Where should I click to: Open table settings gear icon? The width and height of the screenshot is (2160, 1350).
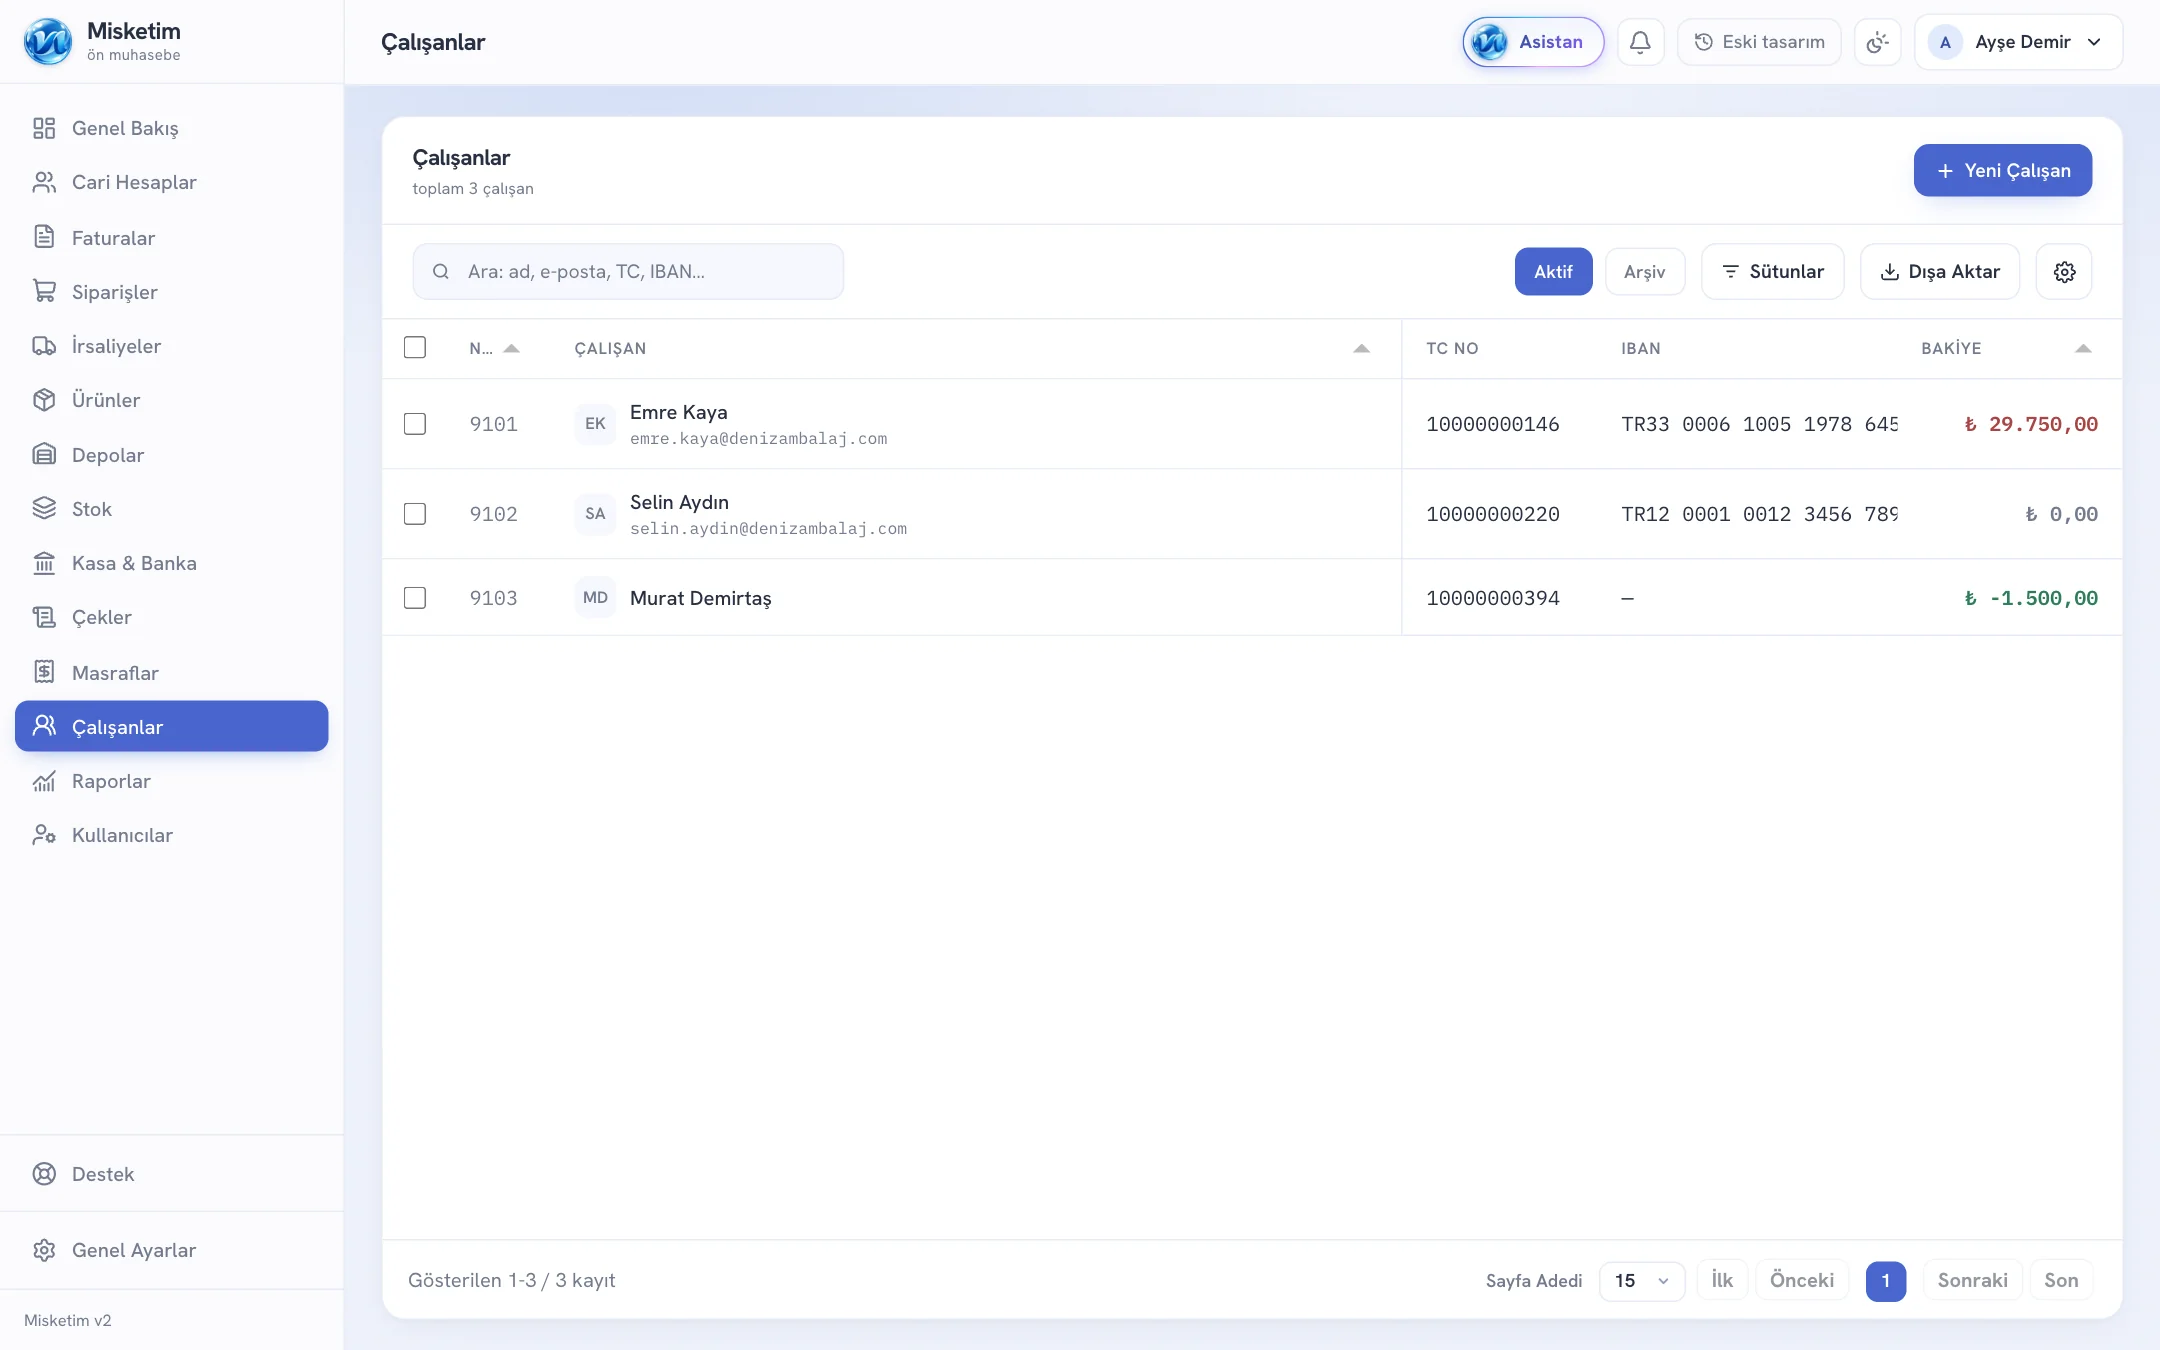click(x=2064, y=272)
